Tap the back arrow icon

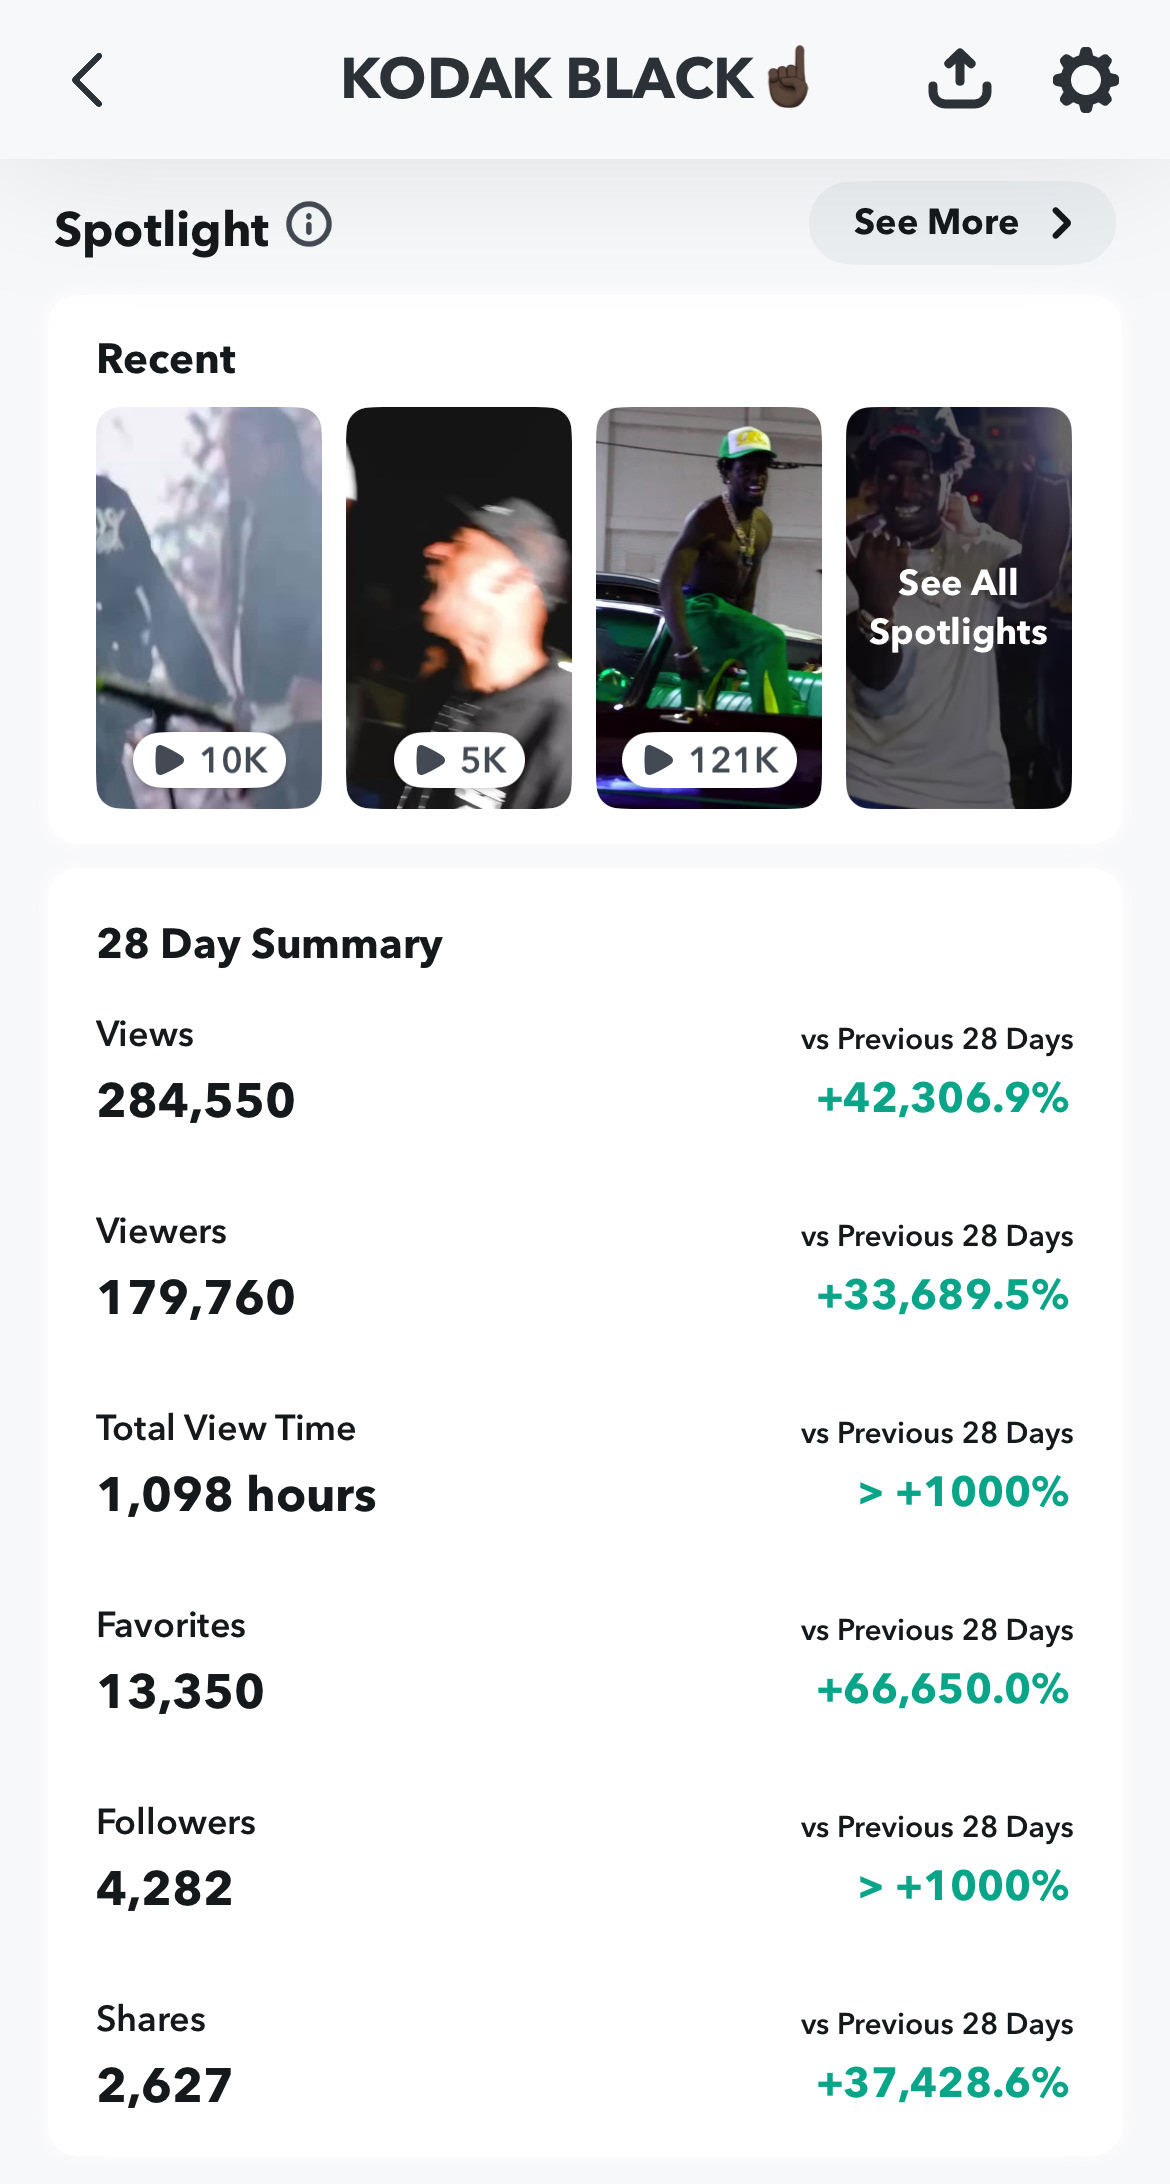(x=88, y=80)
